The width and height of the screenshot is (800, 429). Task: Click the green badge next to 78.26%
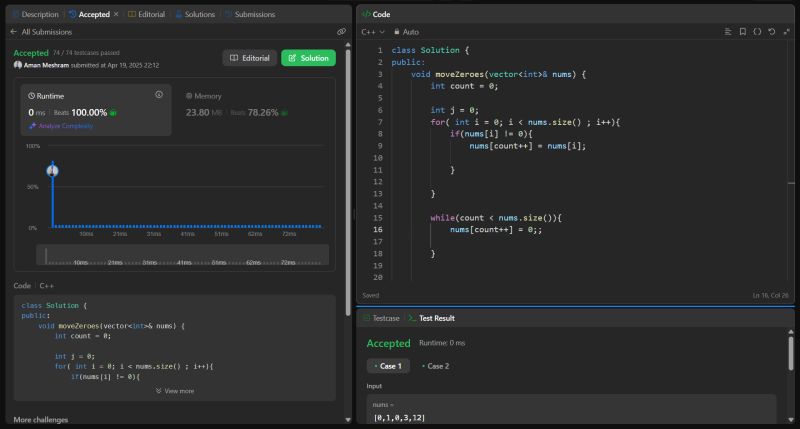(x=284, y=113)
